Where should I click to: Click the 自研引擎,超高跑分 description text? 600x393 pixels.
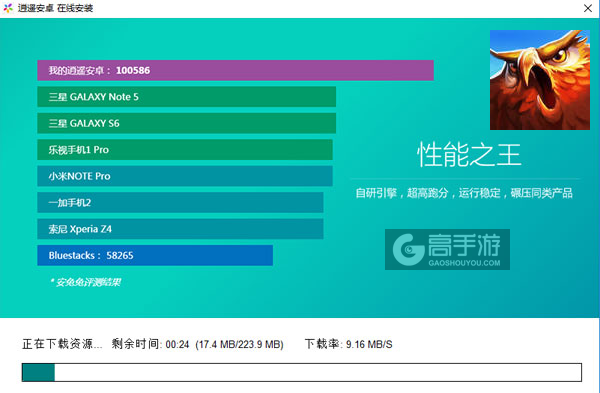(x=464, y=193)
